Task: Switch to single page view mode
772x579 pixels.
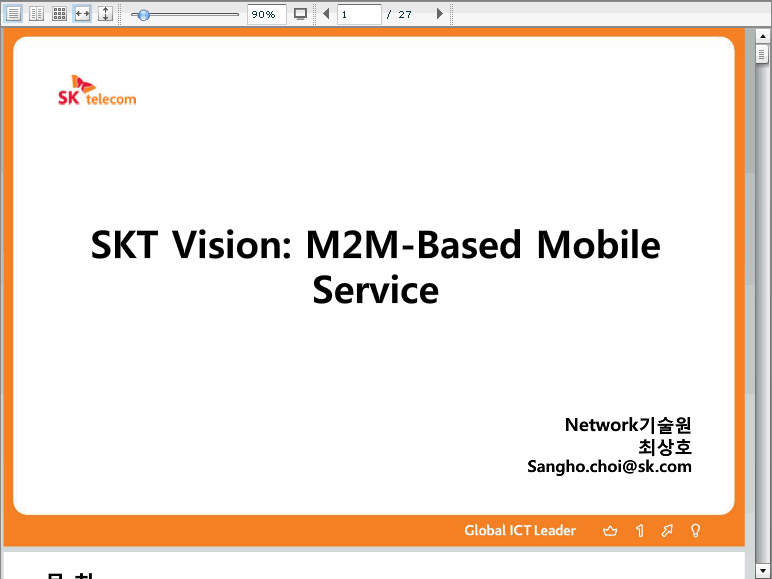Action: point(13,14)
